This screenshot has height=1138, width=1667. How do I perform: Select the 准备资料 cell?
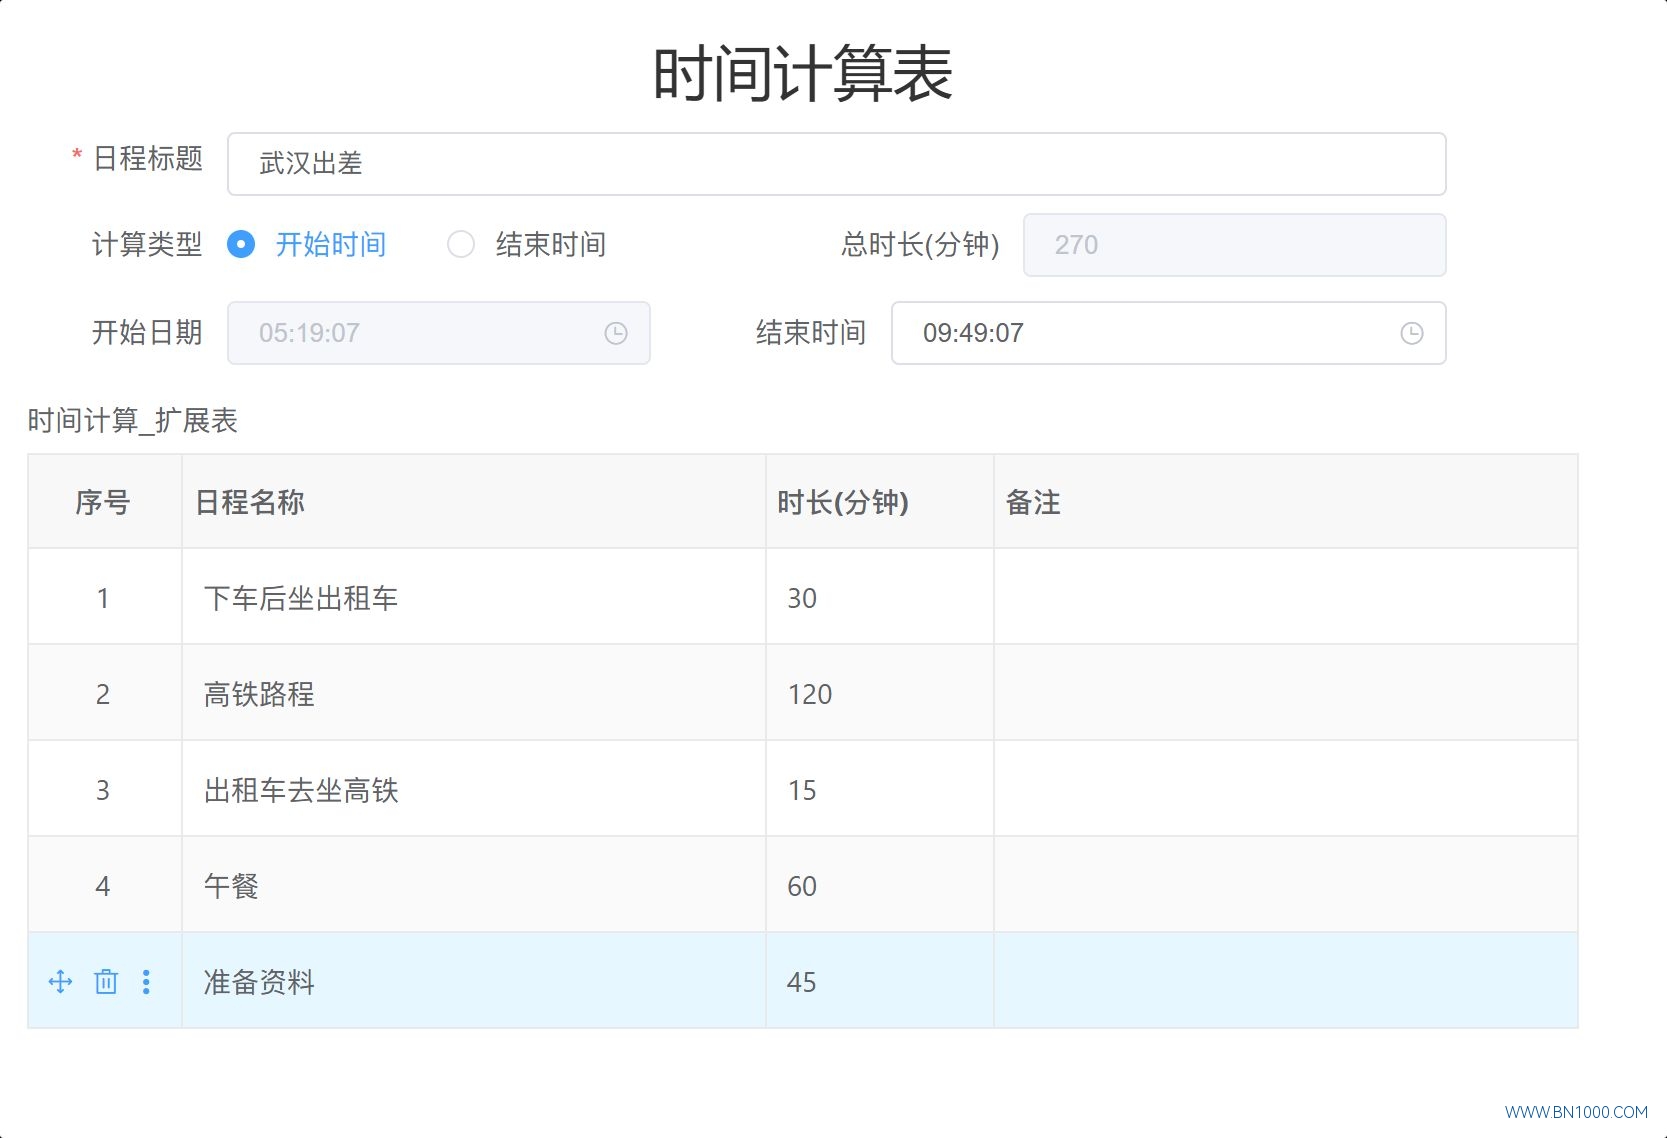click(474, 981)
